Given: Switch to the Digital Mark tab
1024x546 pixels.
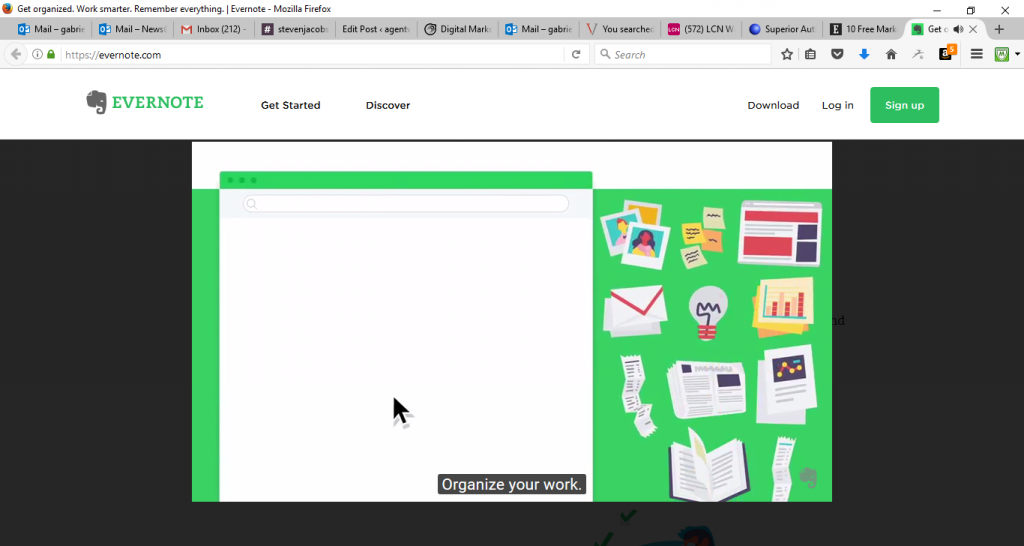Looking at the screenshot, I should tap(458, 29).
